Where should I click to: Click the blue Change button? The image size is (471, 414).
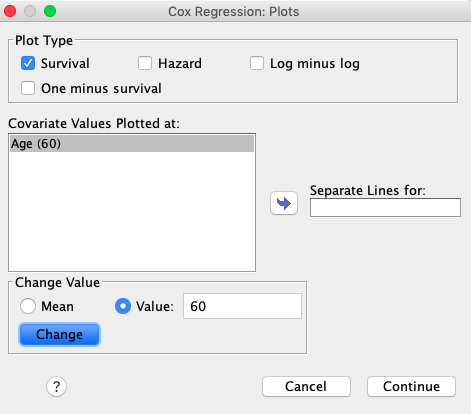[60, 334]
